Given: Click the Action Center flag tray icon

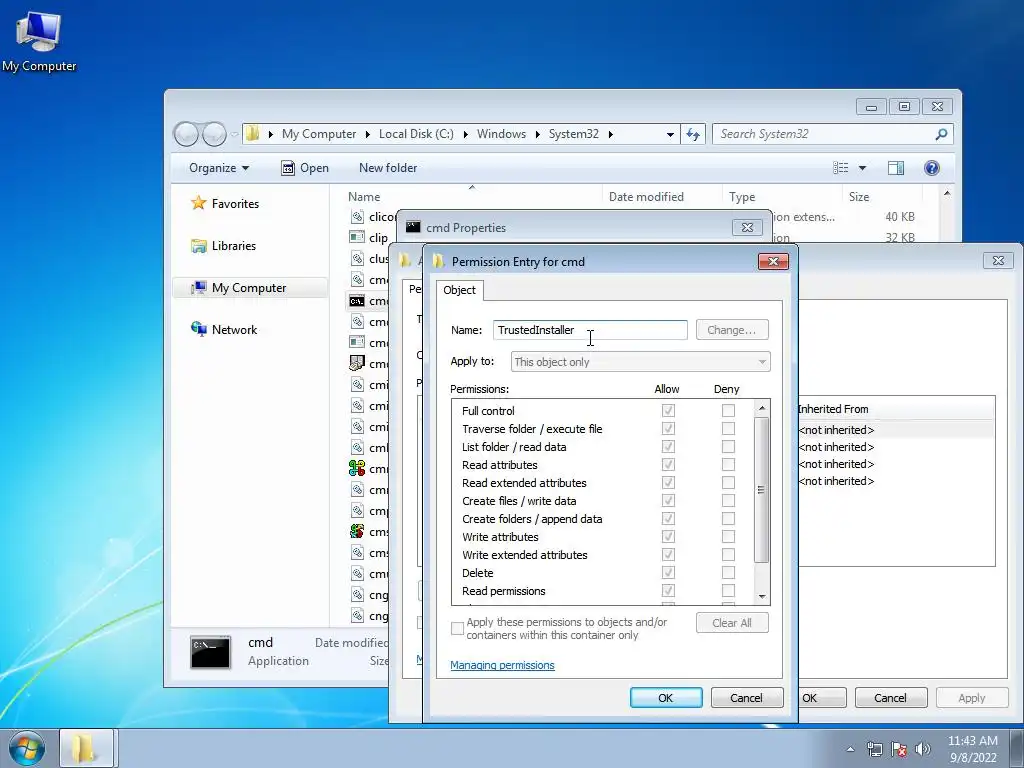Looking at the screenshot, I should (x=899, y=749).
